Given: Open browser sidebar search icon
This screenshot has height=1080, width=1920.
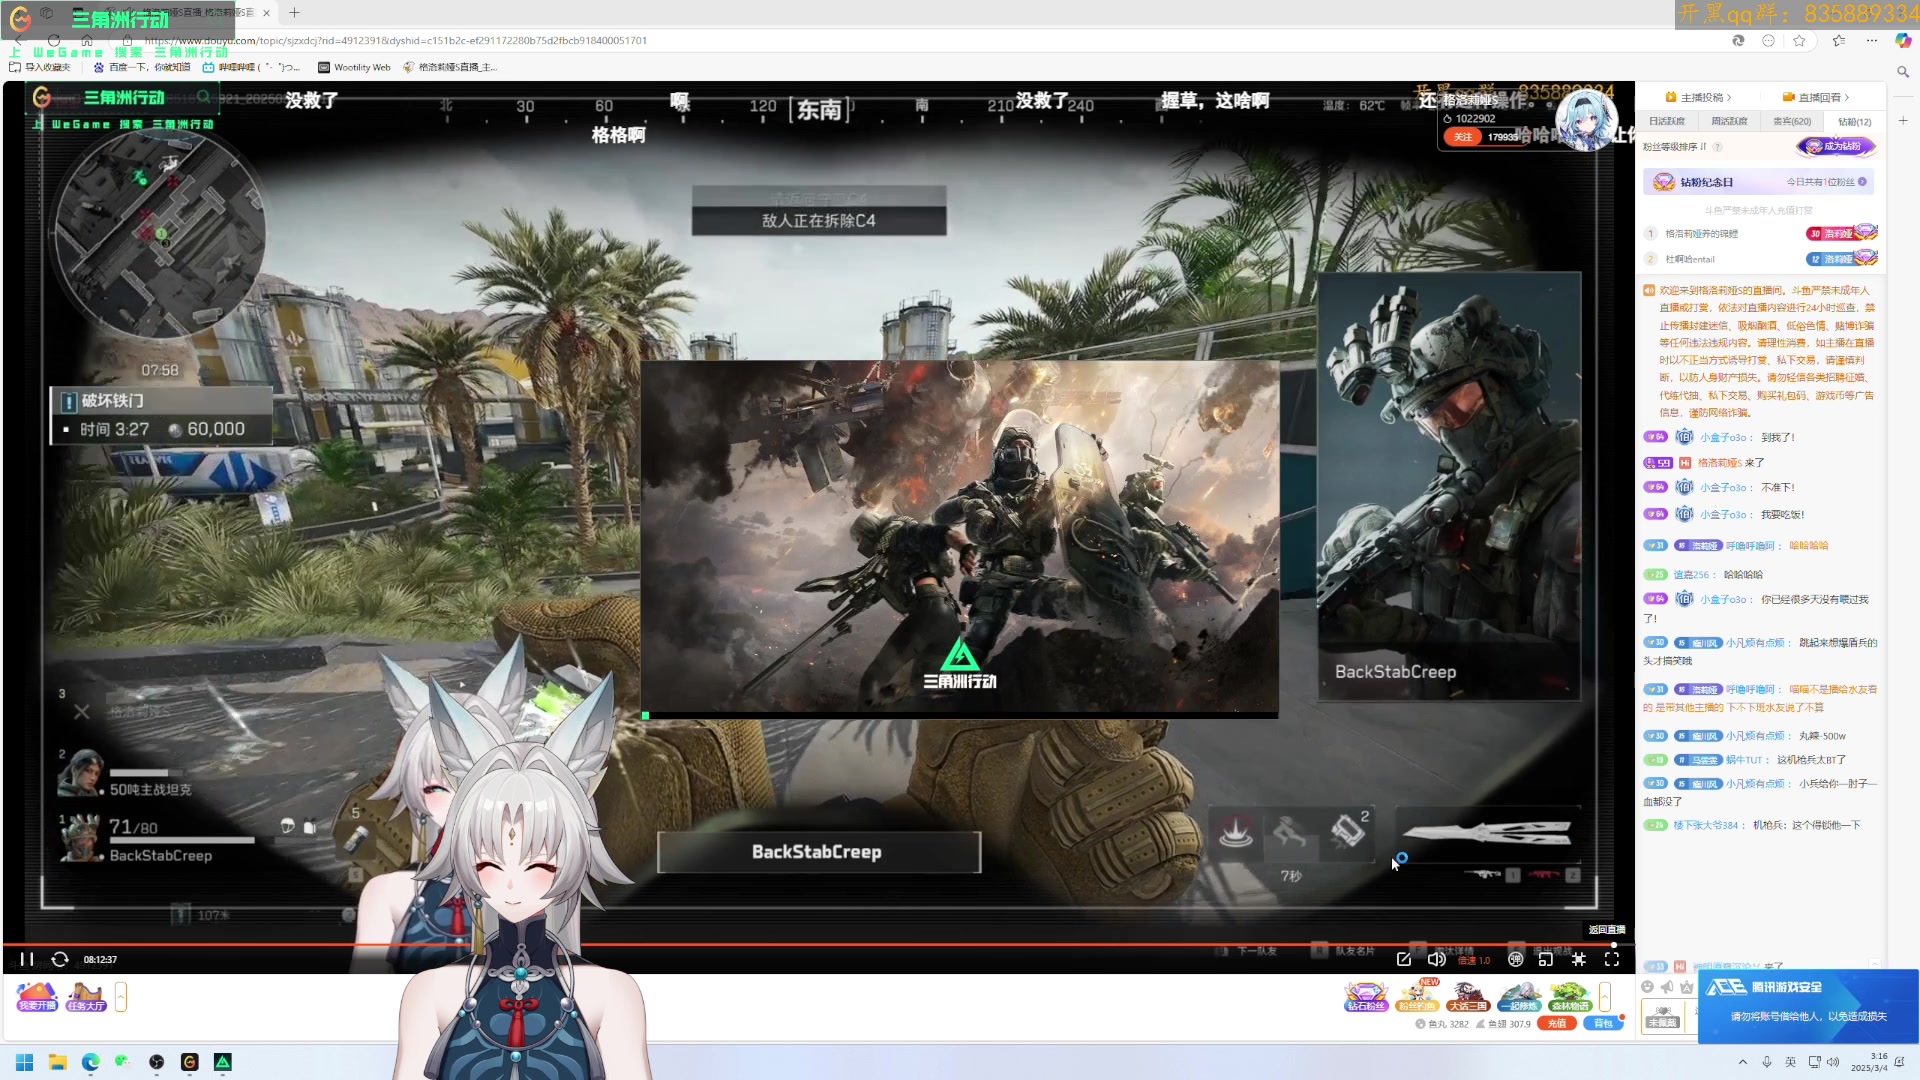Looking at the screenshot, I should [1903, 72].
